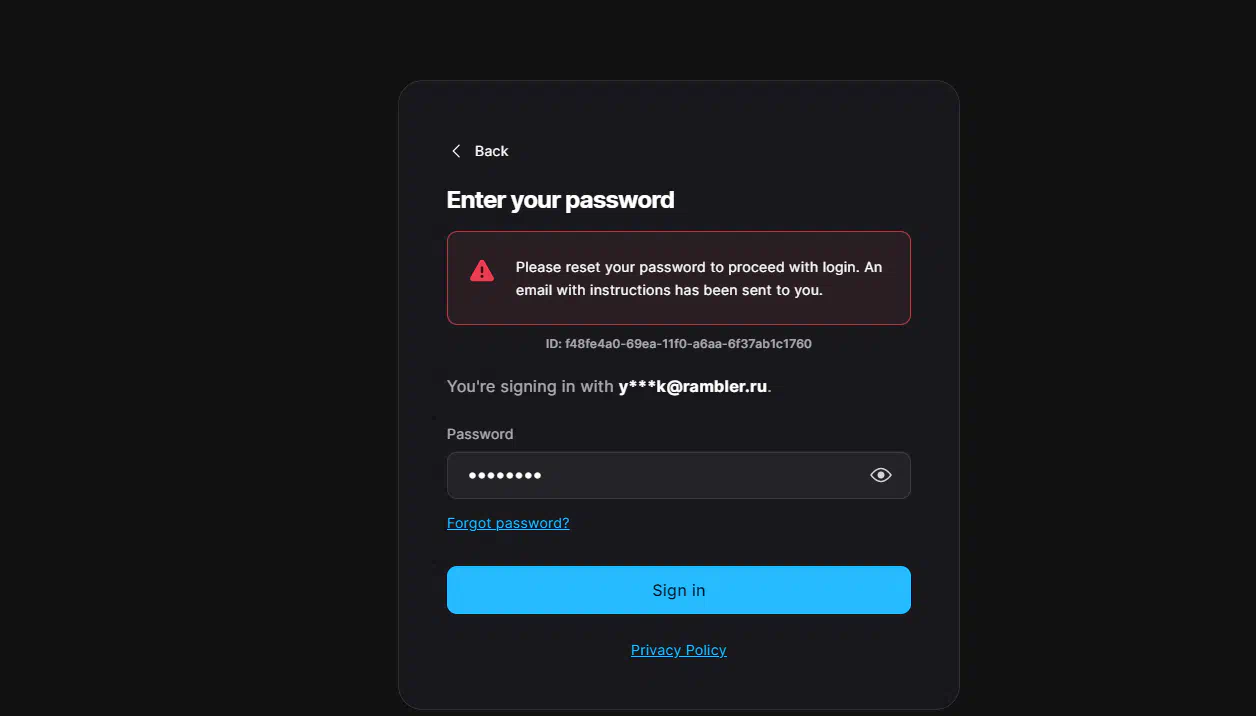Click the You're signing in with text
Screen dimensions: 1256x716
pos(530,386)
